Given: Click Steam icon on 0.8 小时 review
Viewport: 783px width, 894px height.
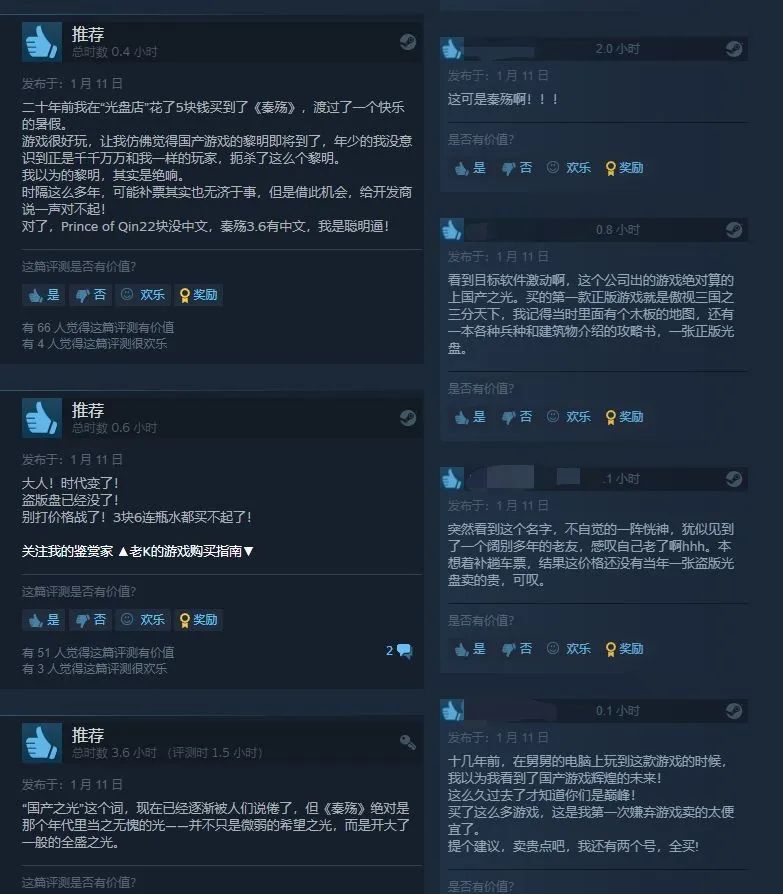Looking at the screenshot, I should [734, 230].
